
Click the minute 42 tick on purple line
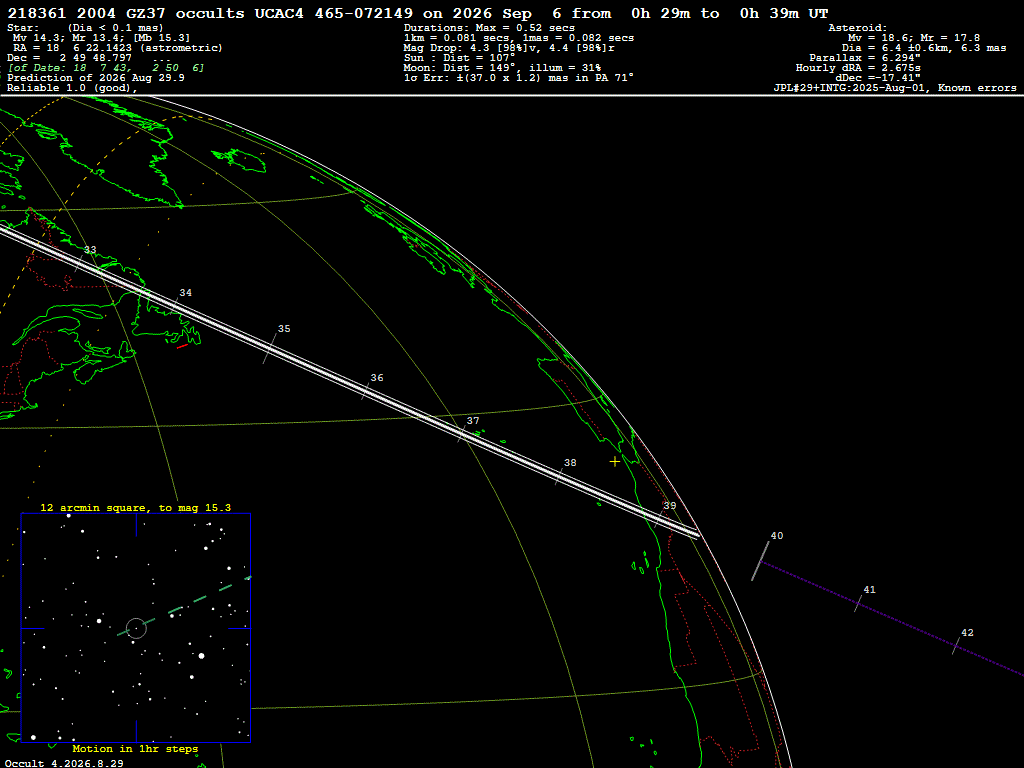click(x=957, y=645)
